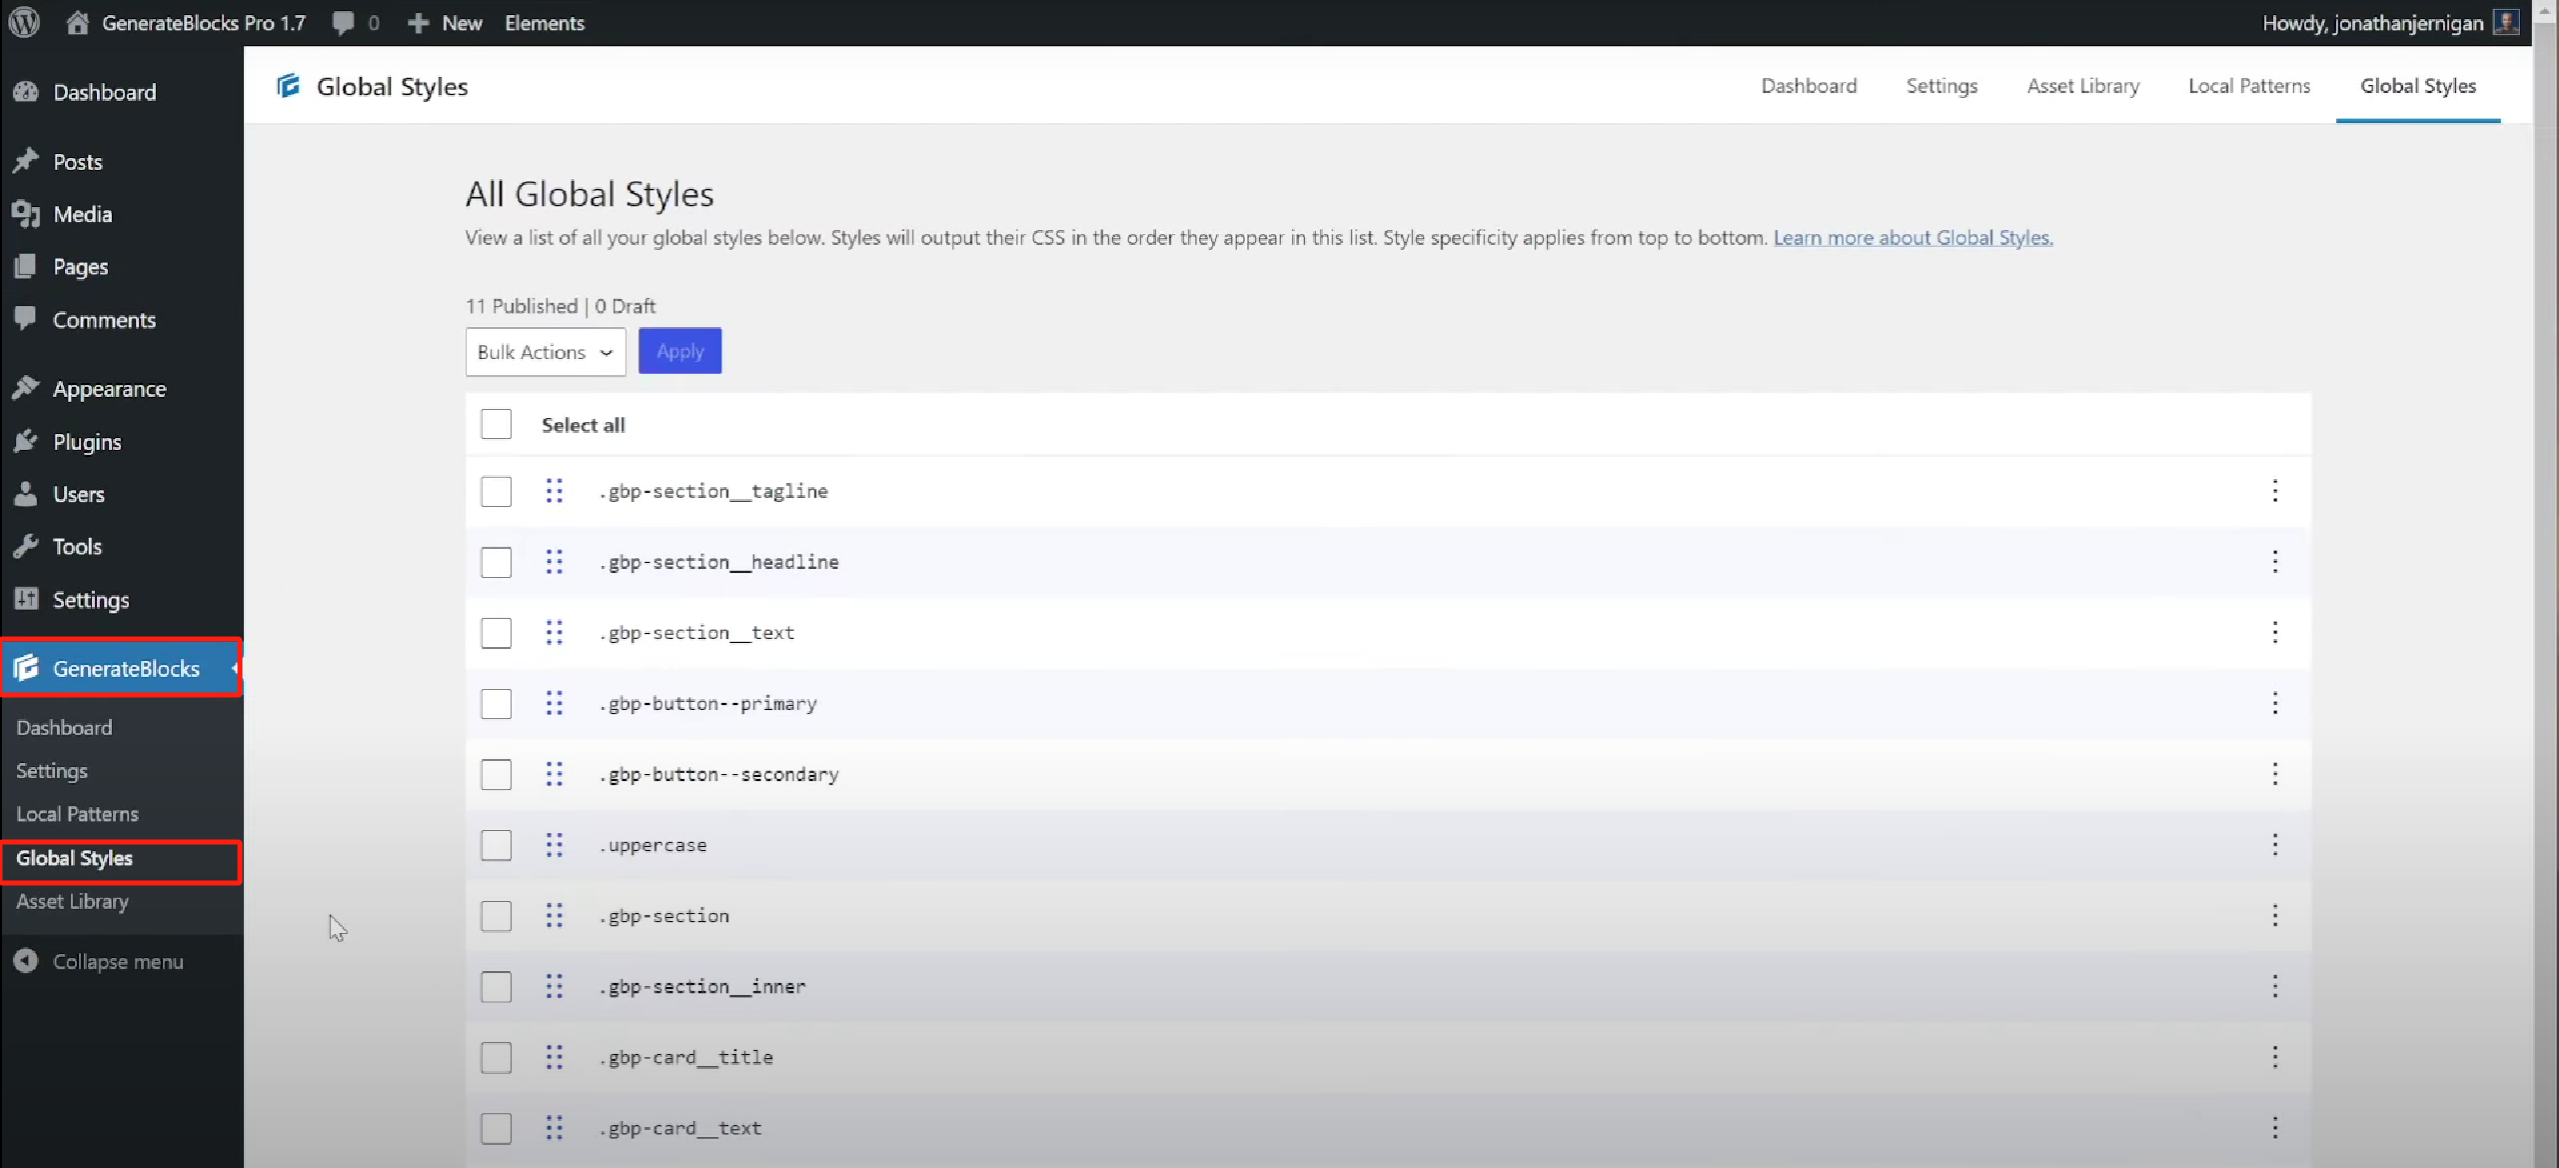Switch to the Local Patterns tab

(x=2249, y=86)
